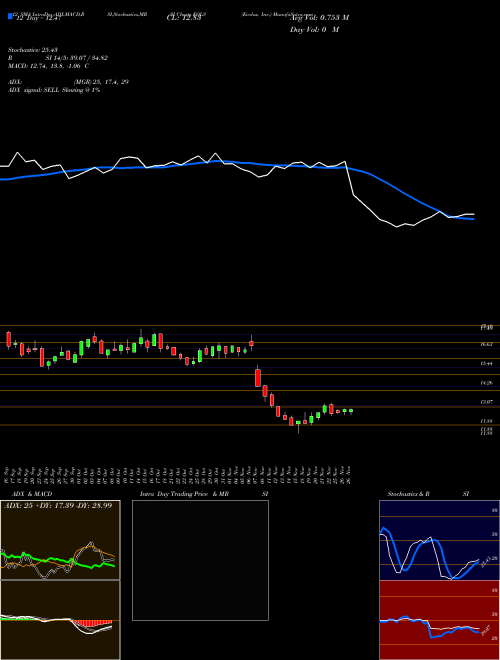Click the RSI 14/3 '39.07 / 34.82' value
500x660 pixels.
pos(90,58)
